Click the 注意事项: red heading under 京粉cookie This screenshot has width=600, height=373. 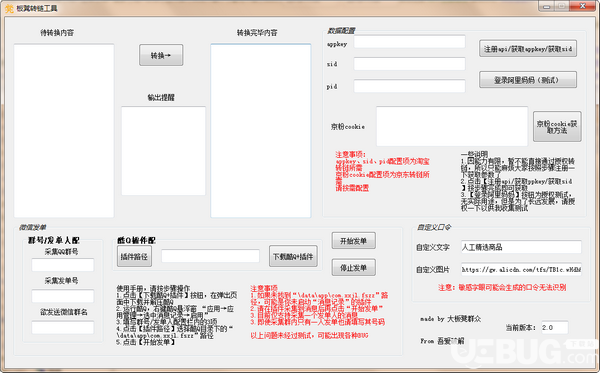tap(351, 154)
